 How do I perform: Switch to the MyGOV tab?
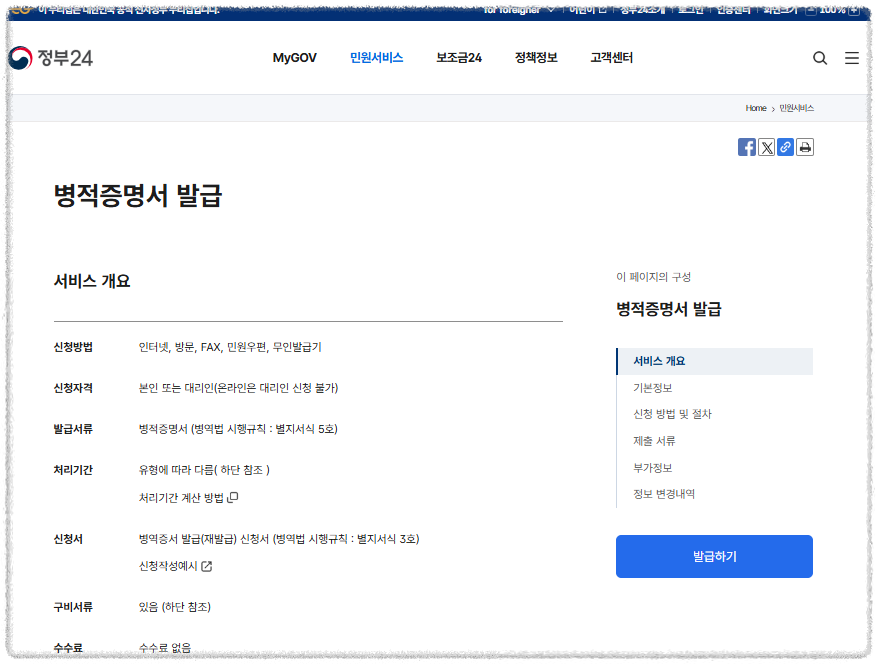(293, 58)
